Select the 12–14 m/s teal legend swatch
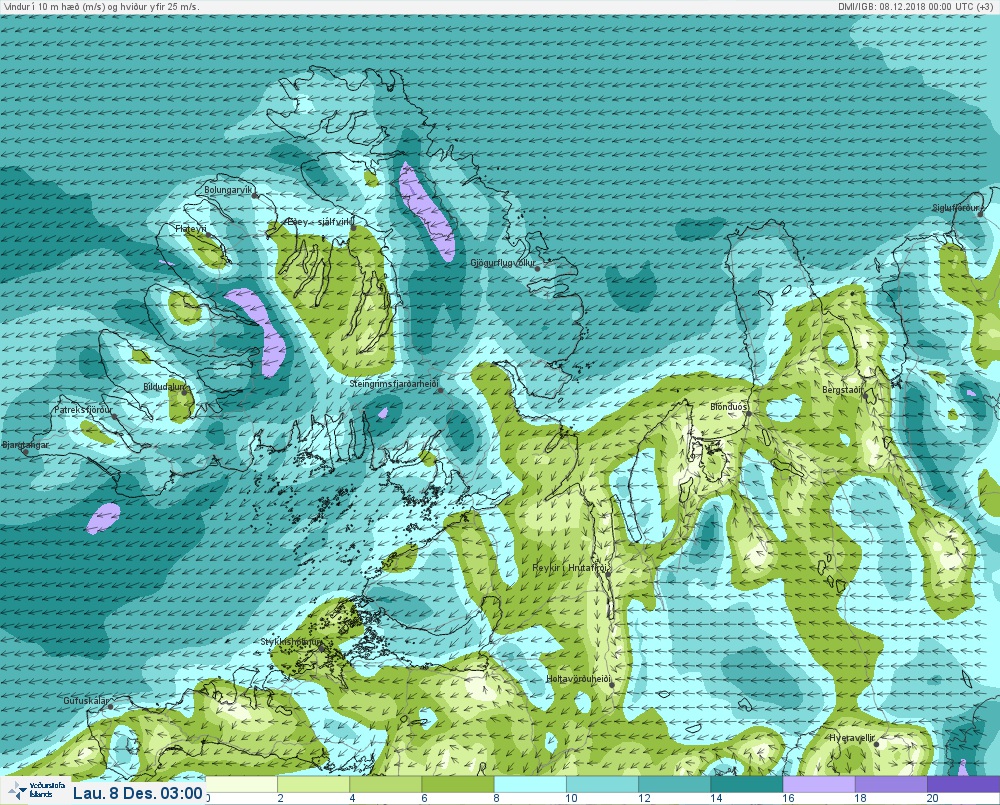The width and height of the screenshot is (1000, 805). click(674, 784)
